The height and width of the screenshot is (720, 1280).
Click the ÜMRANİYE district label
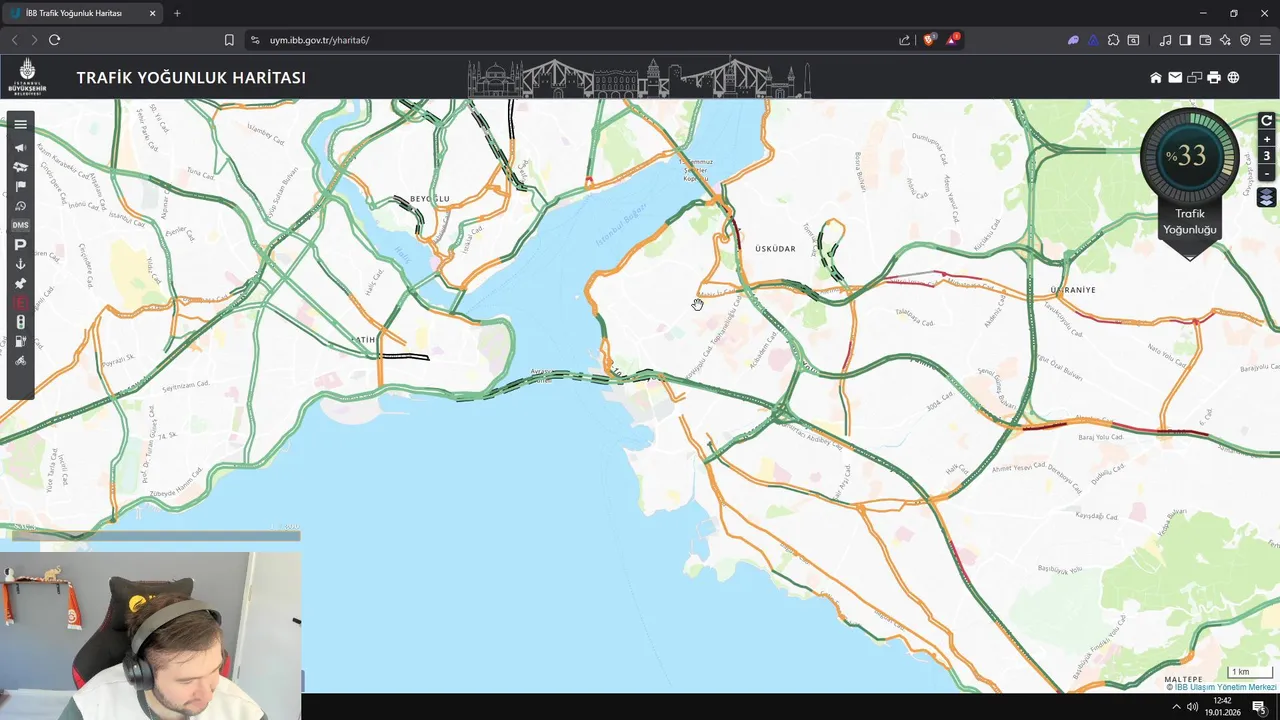pyautogui.click(x=1073, y=290)
